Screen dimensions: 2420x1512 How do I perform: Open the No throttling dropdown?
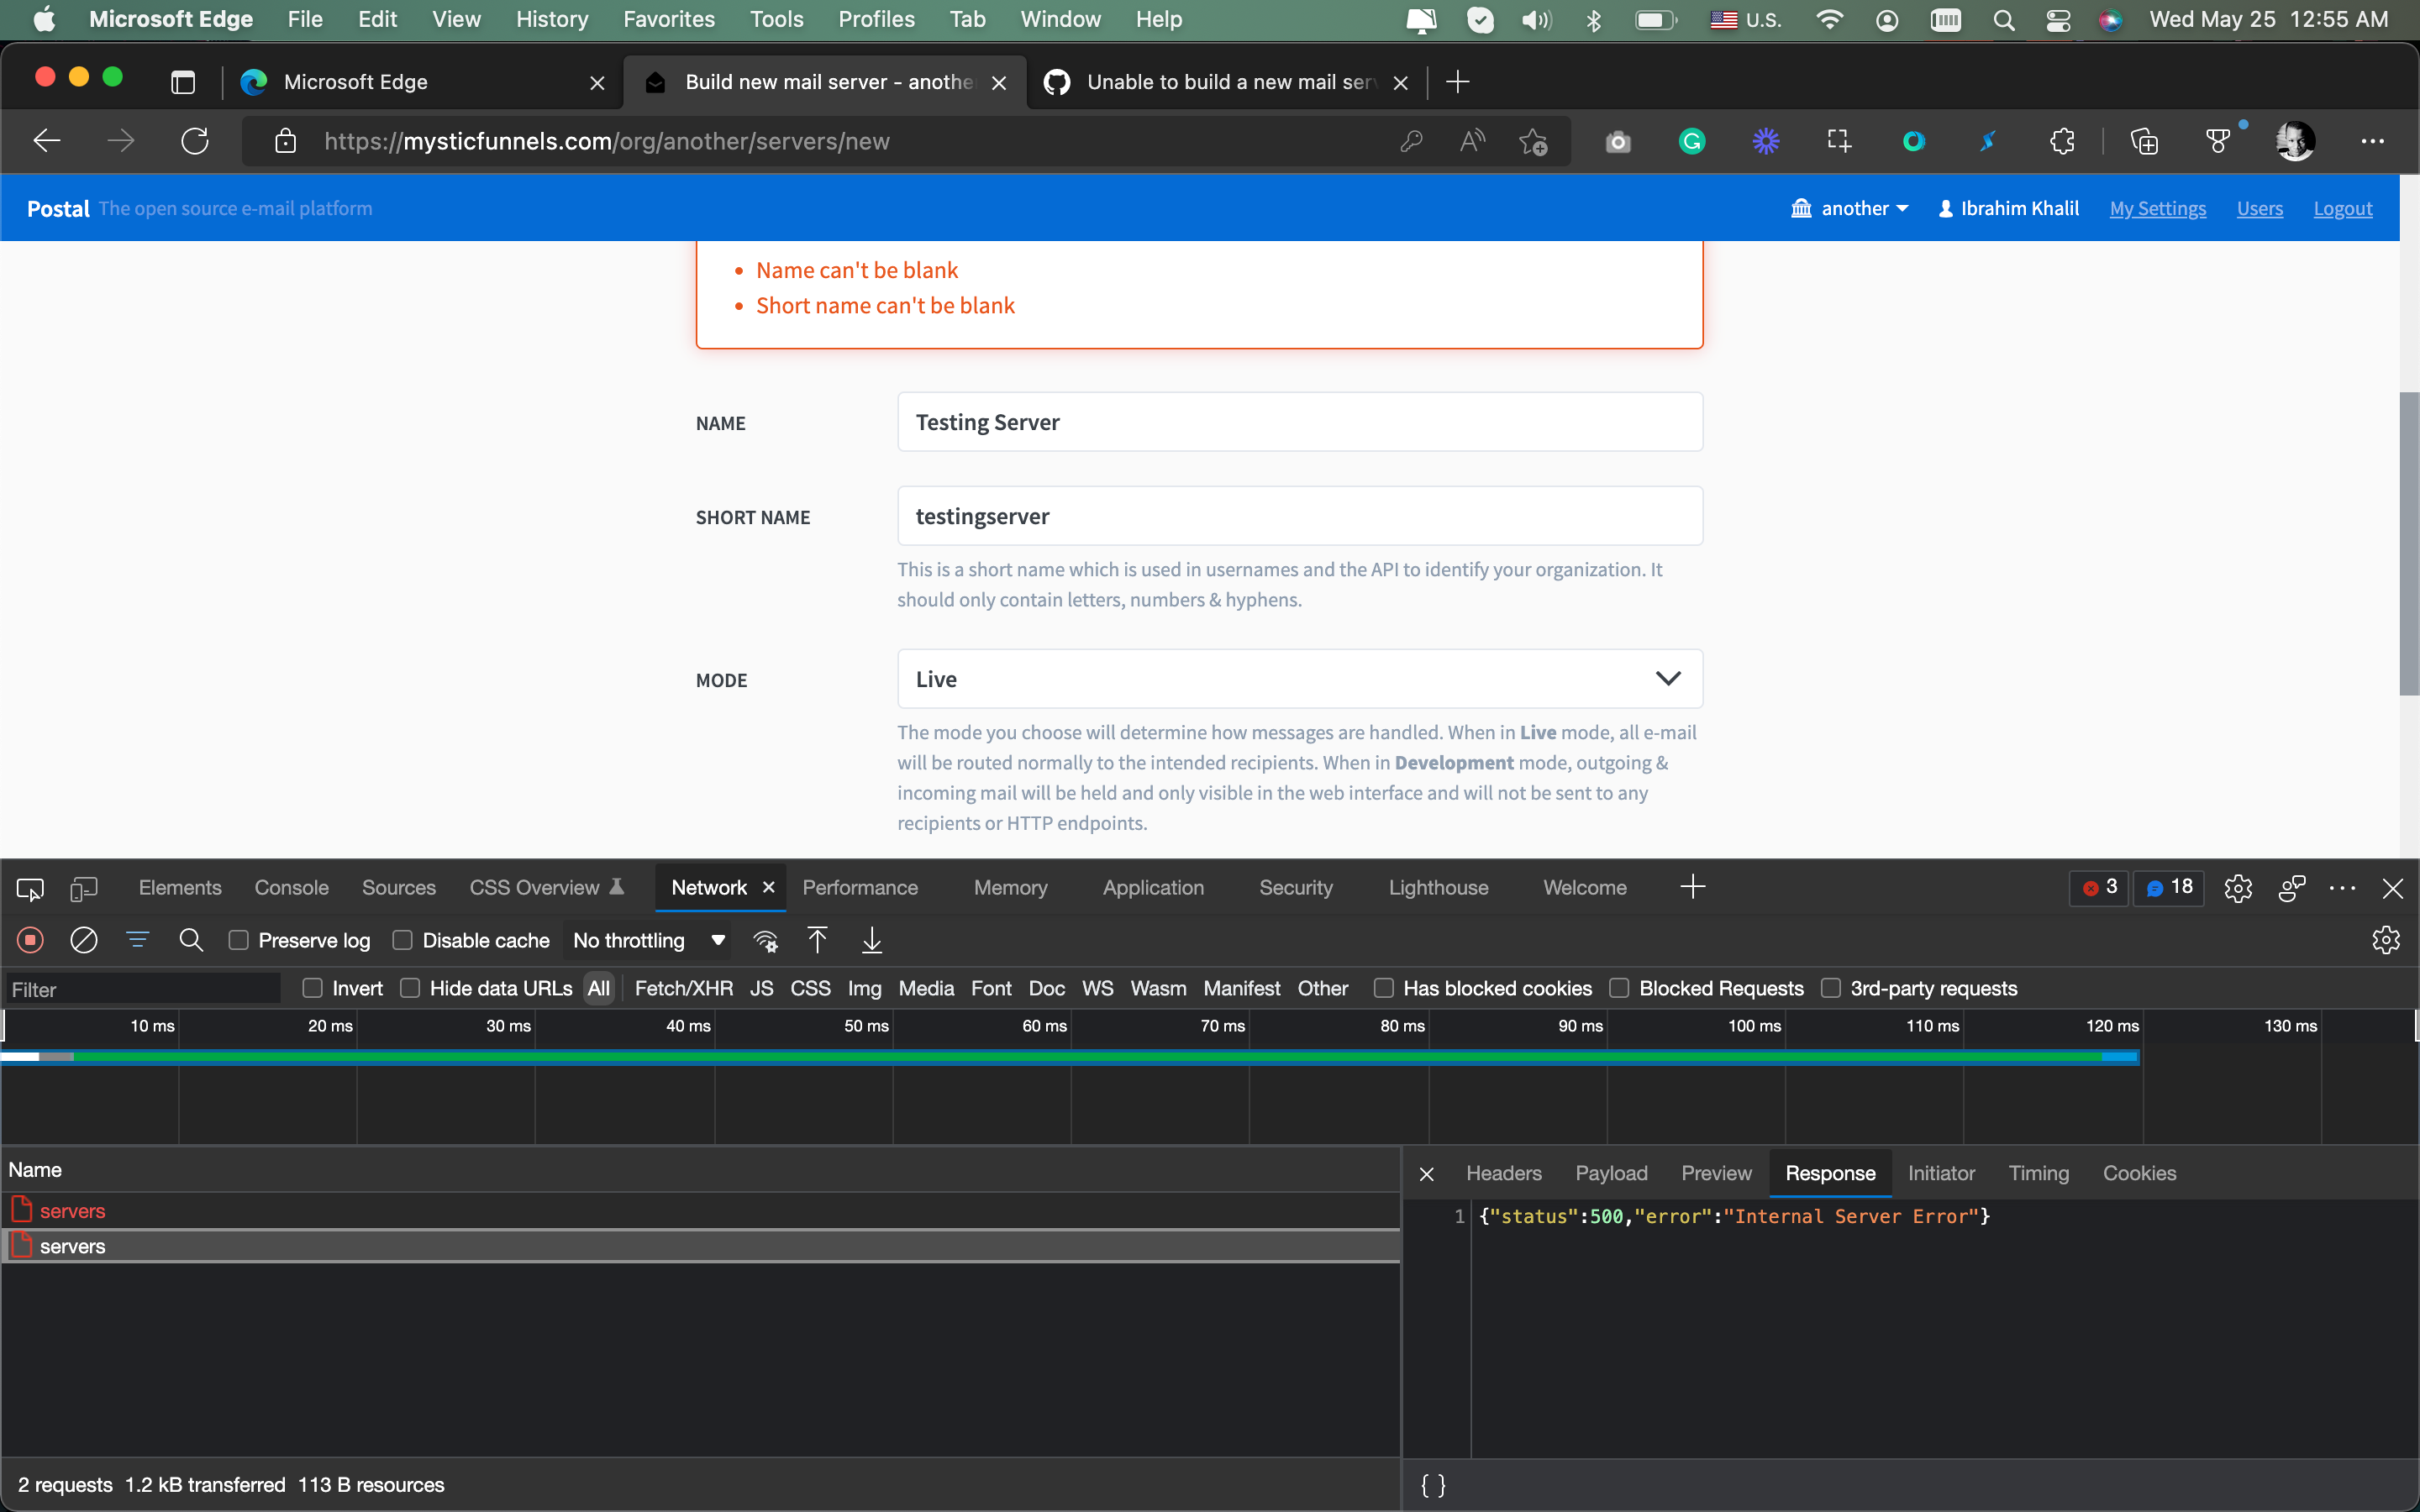(x=648, y=940)
